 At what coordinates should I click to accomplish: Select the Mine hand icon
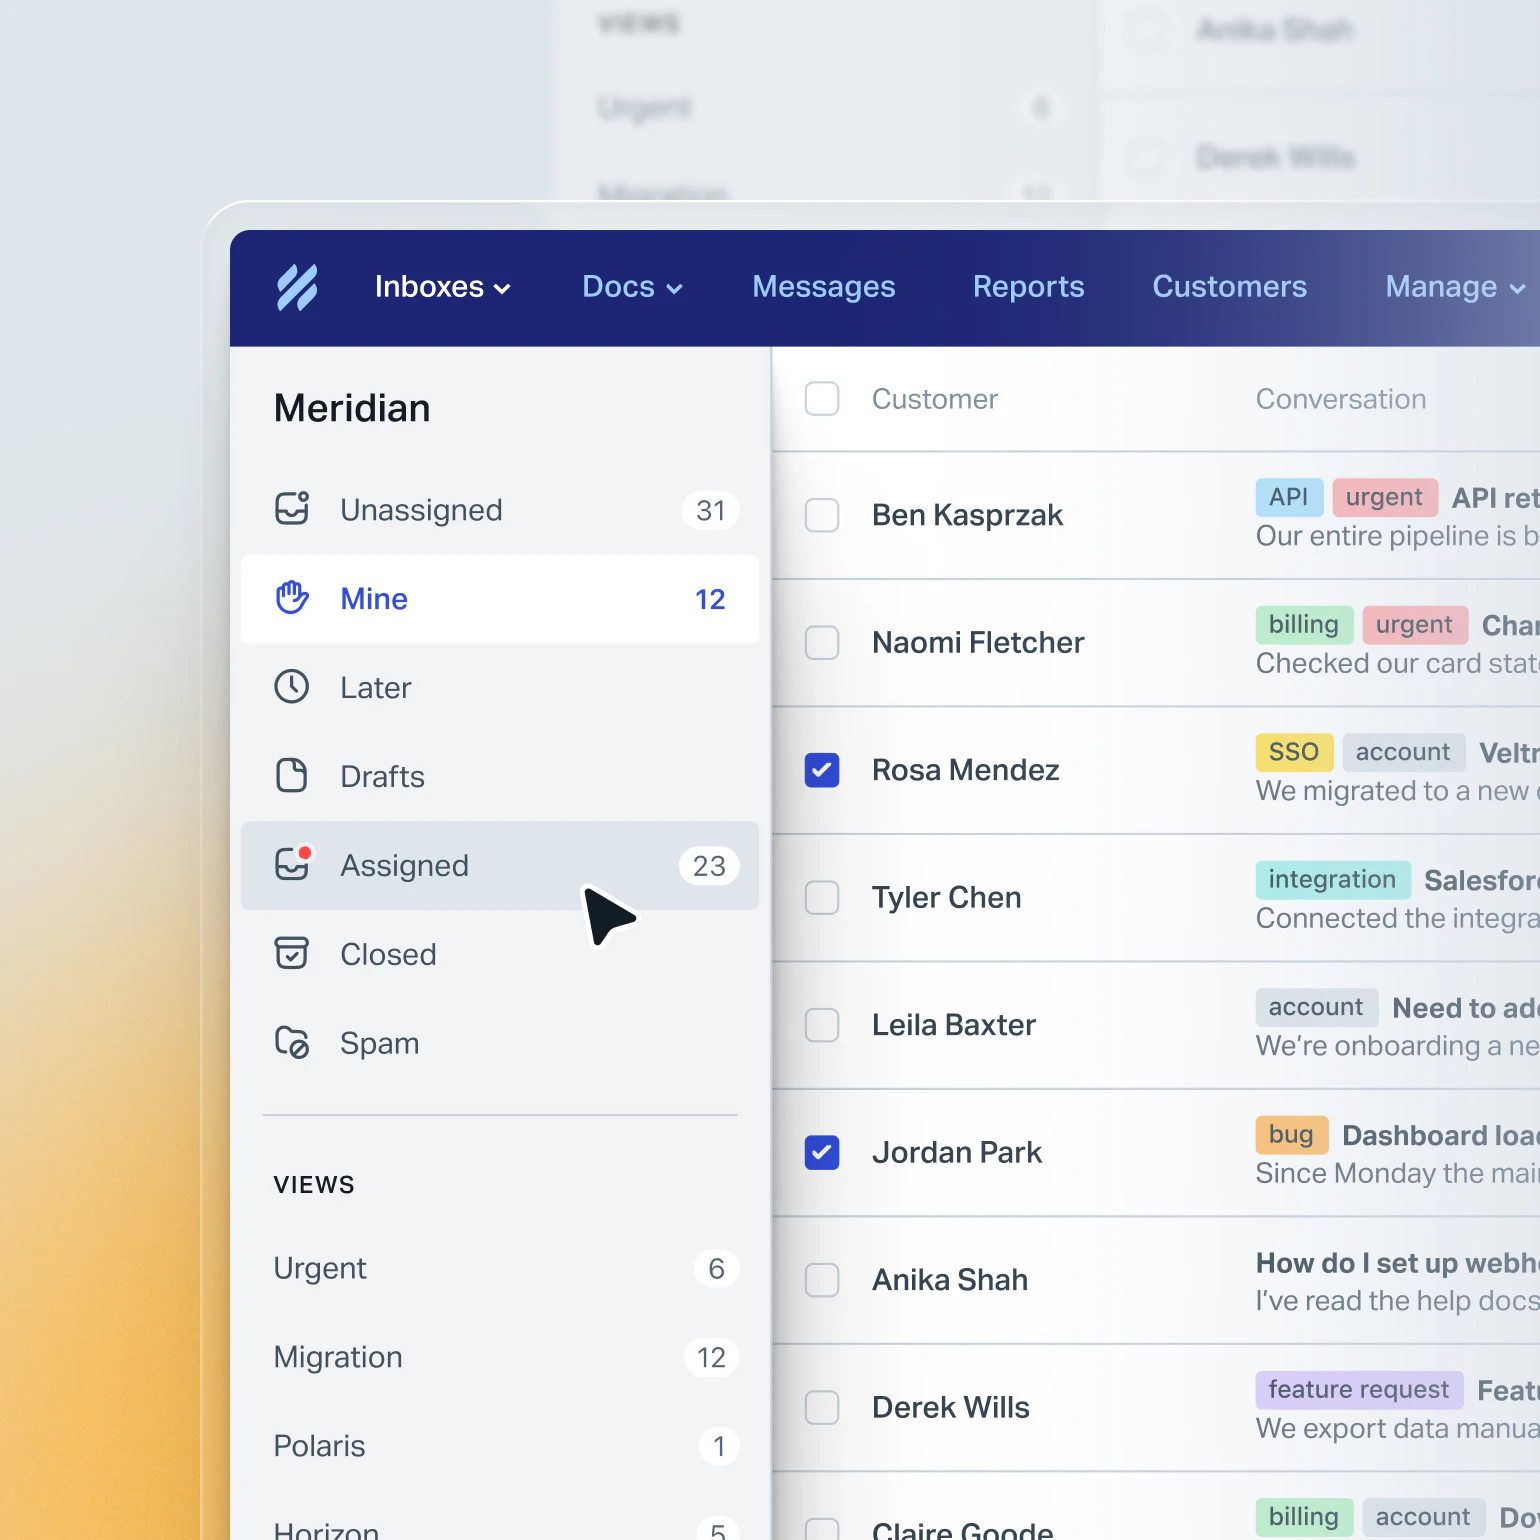click(291, 598)
